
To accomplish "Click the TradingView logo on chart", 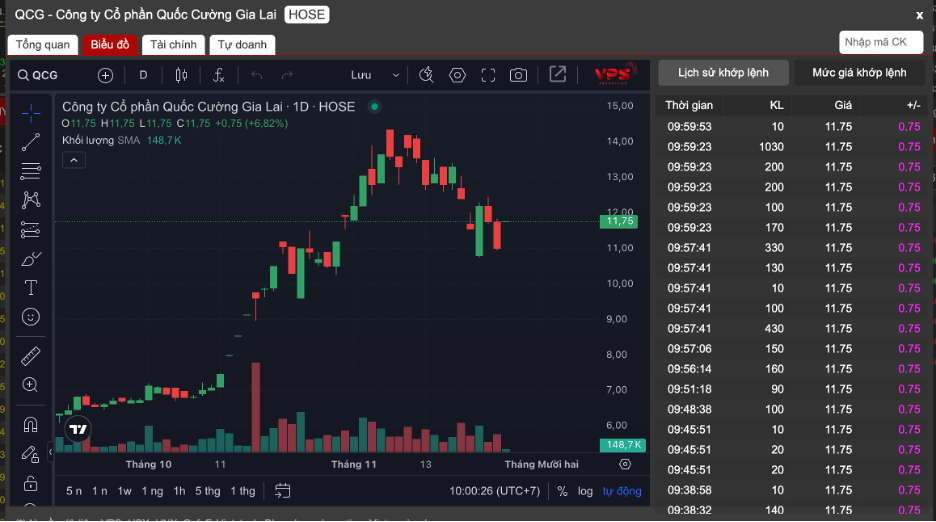I will click(78, 429).
